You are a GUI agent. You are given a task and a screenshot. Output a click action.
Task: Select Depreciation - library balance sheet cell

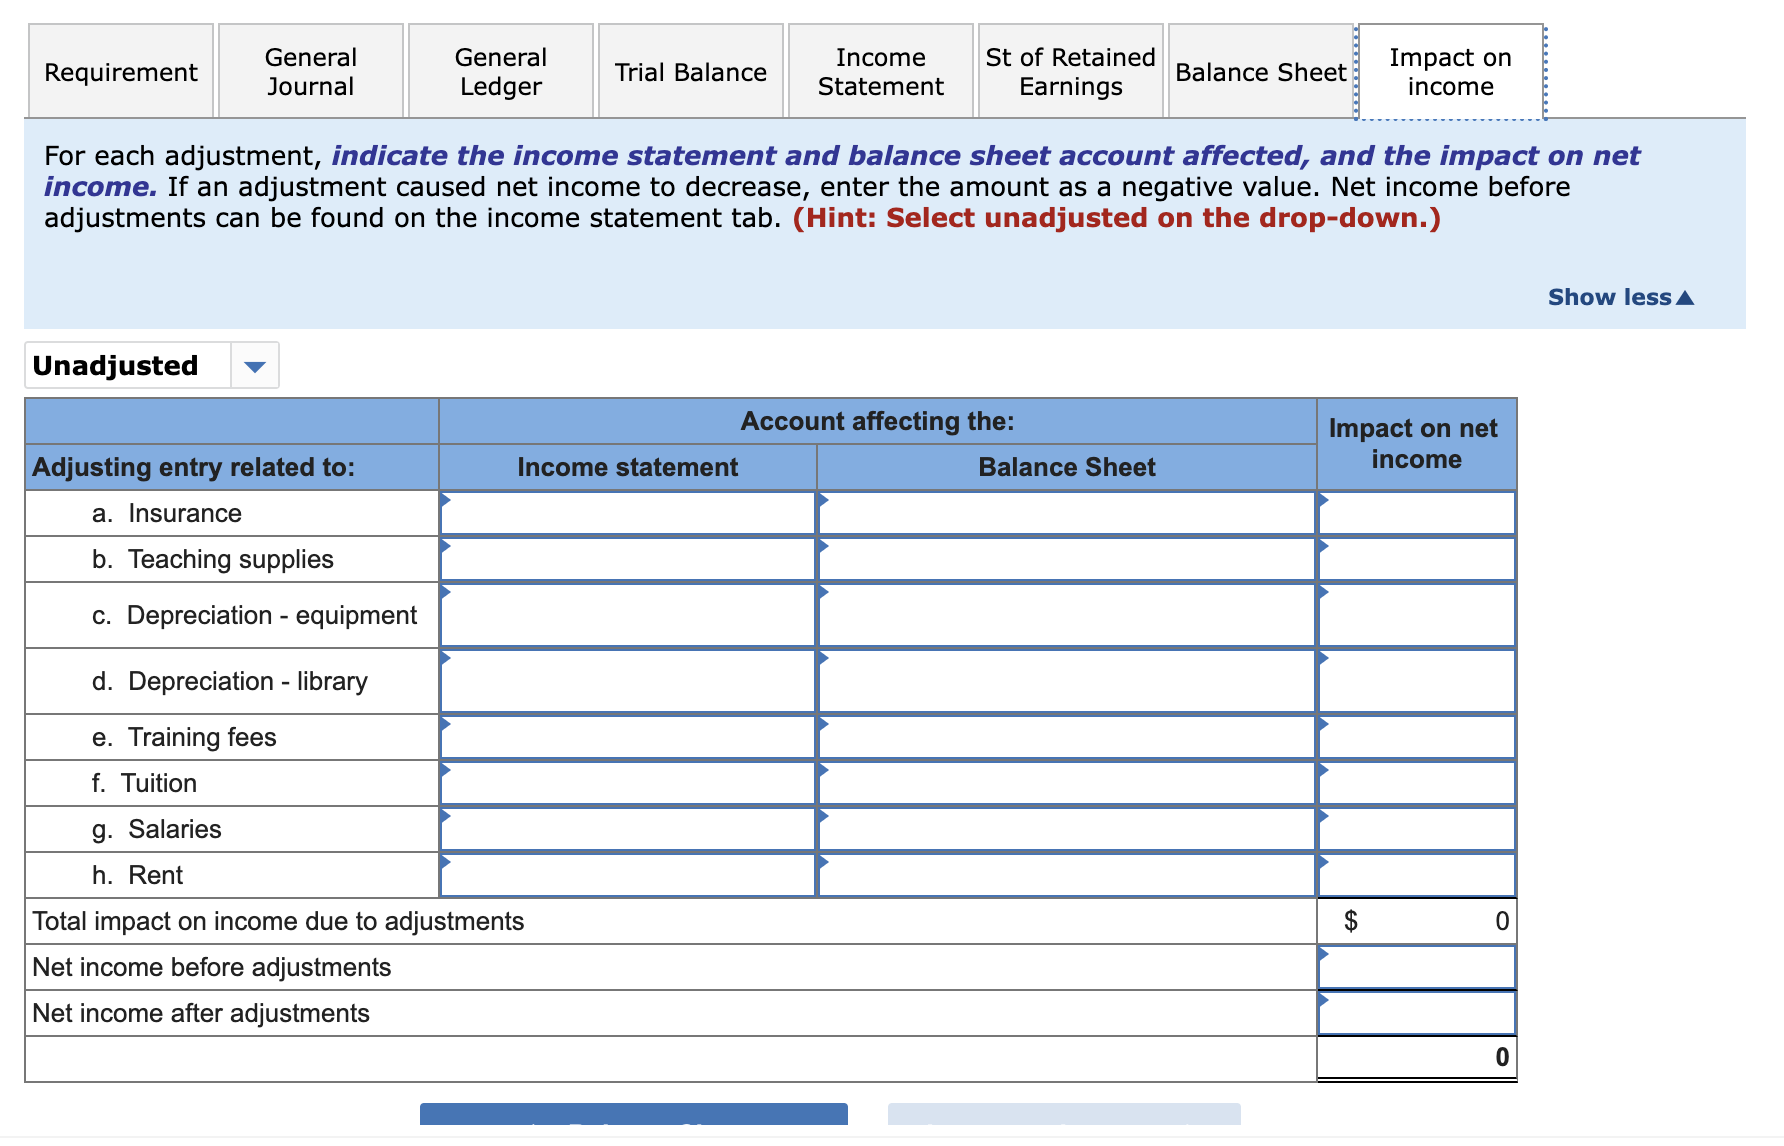coord(1067,681)
